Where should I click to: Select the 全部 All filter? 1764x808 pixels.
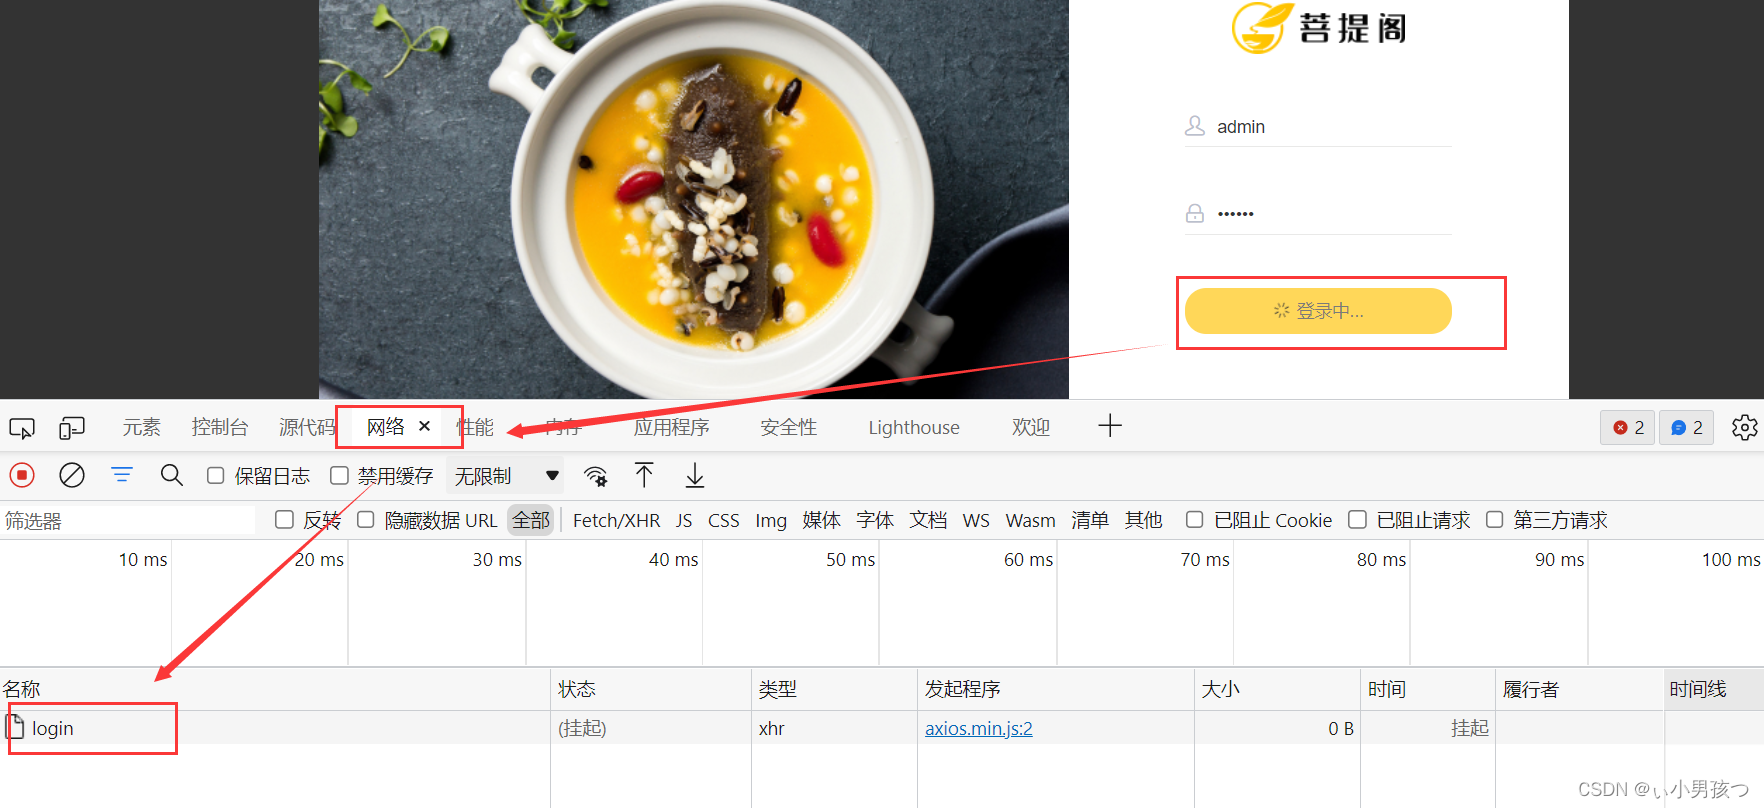531,520
